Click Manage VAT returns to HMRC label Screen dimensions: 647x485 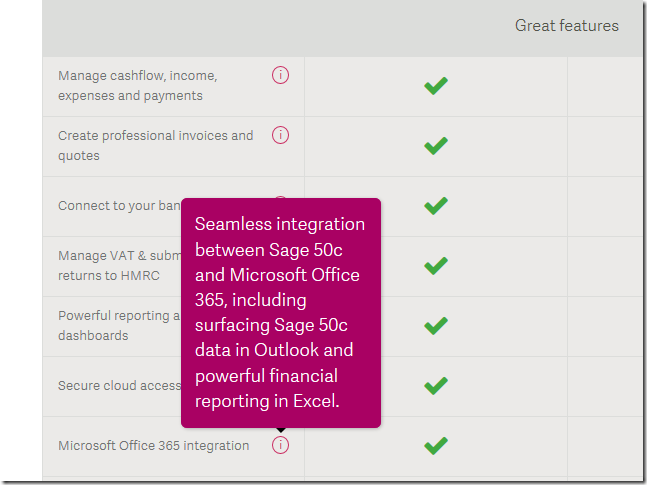119,265
